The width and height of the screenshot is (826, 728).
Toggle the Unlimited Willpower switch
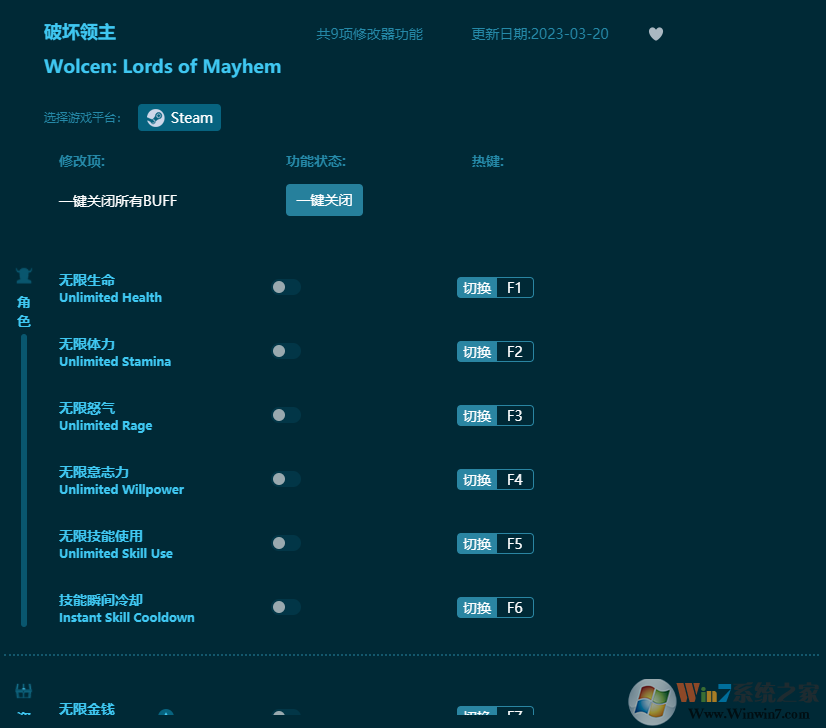coord(285,479)
